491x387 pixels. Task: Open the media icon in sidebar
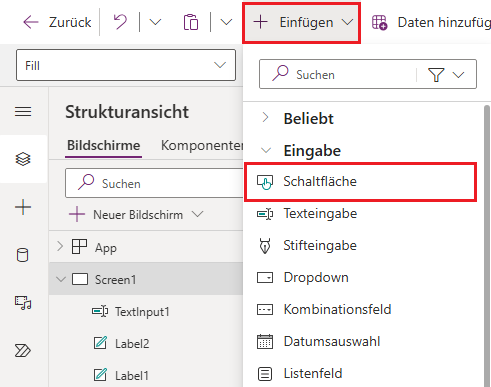pos(23,303)
